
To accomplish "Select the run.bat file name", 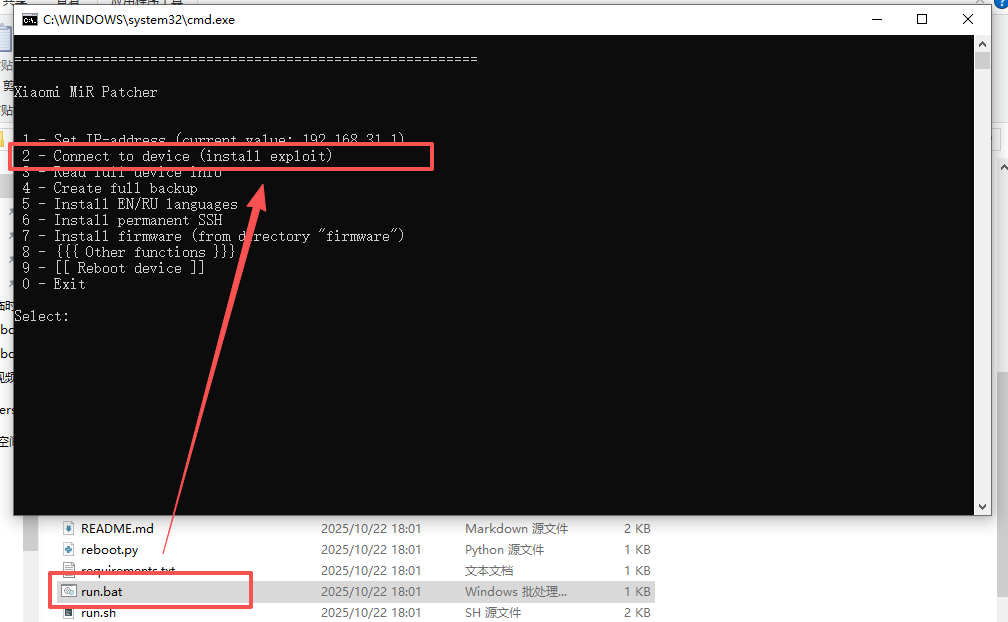I will pos(102,591).
